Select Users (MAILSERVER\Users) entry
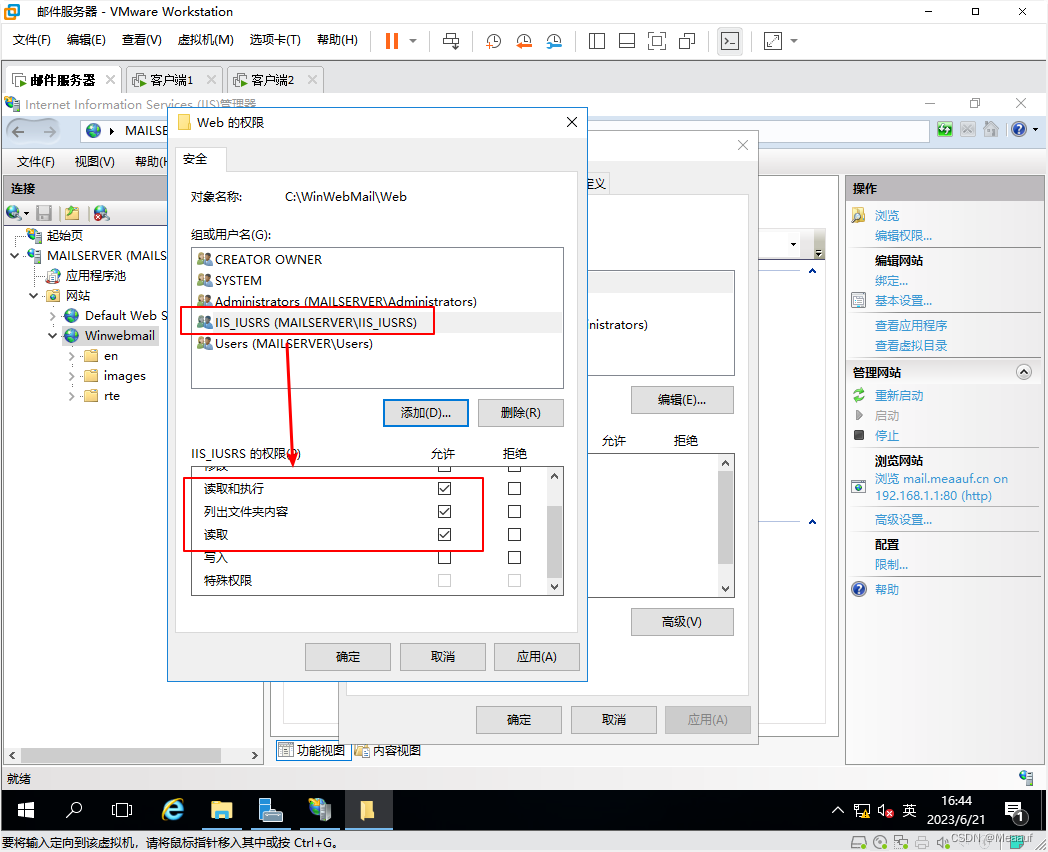The image size is (1048, 852). (x=293, y=343)
